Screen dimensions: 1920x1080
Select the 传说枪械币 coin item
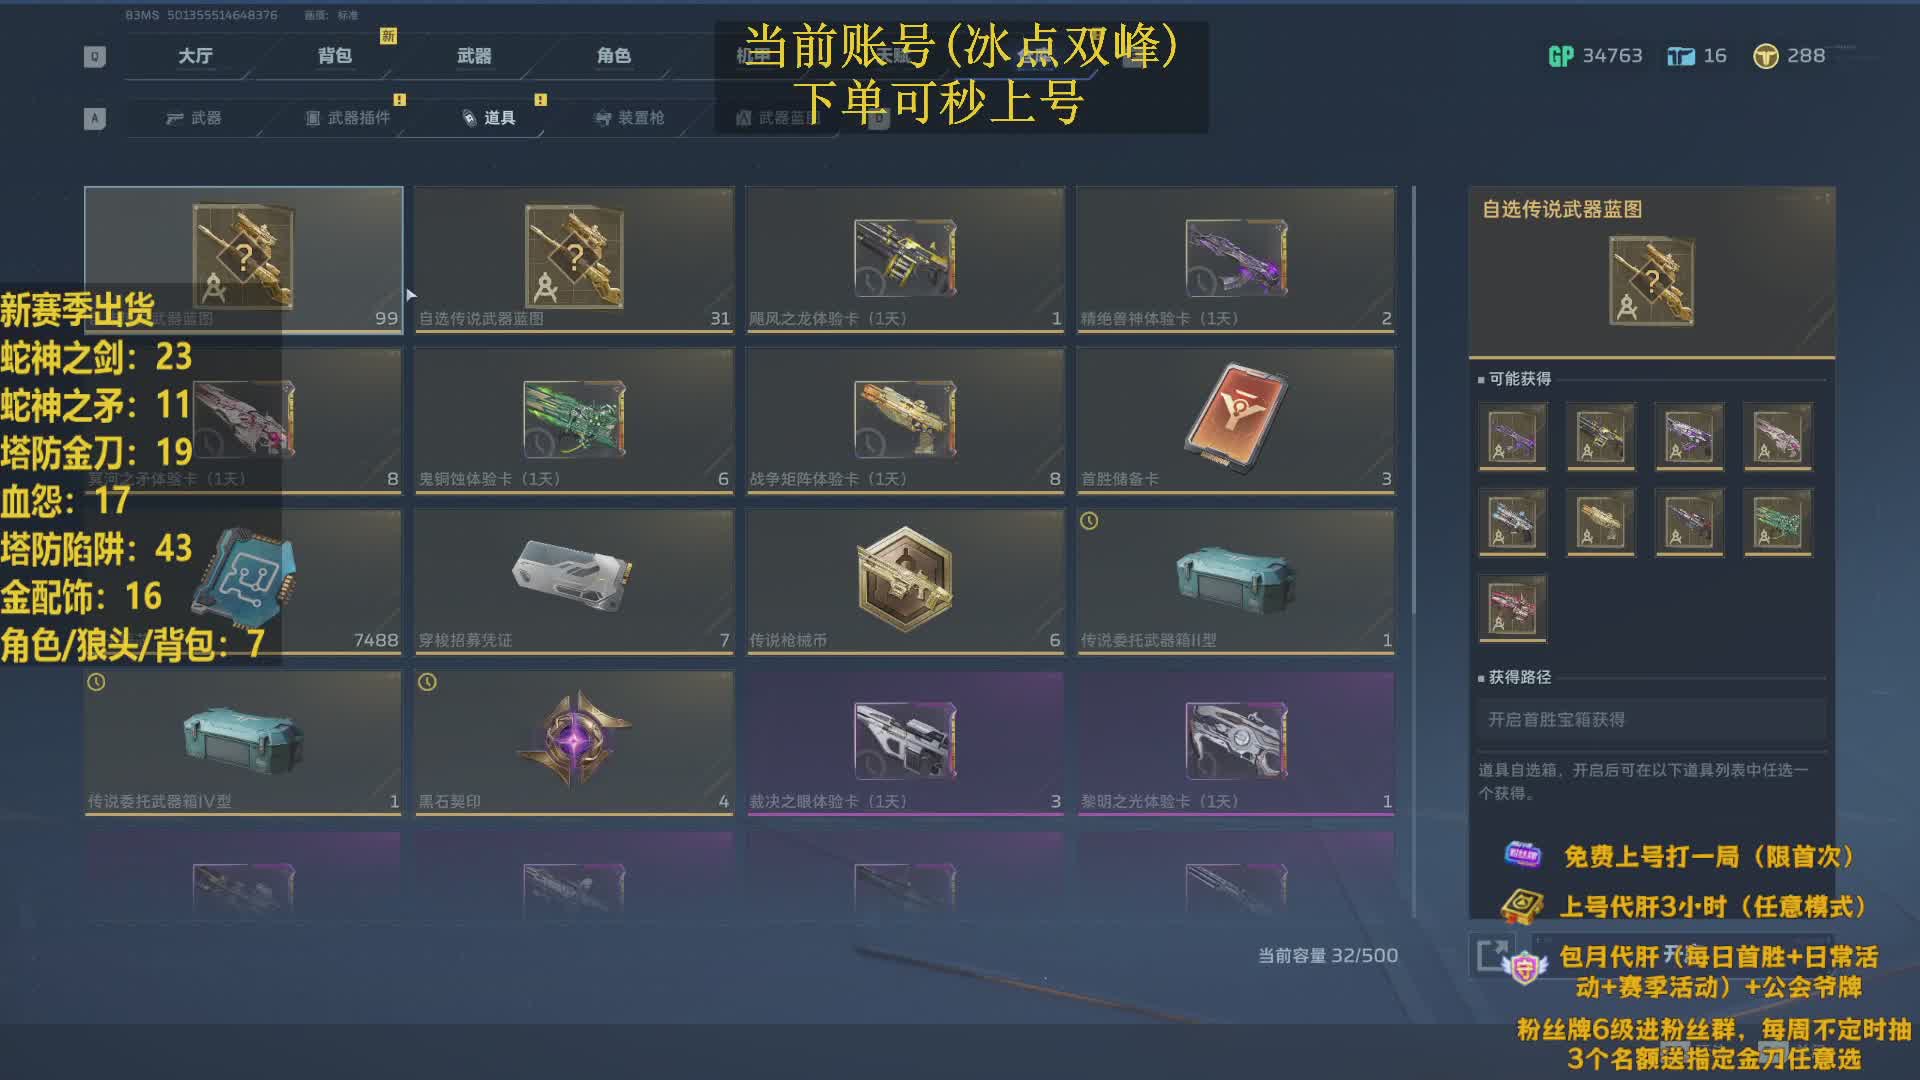[905, 581]
